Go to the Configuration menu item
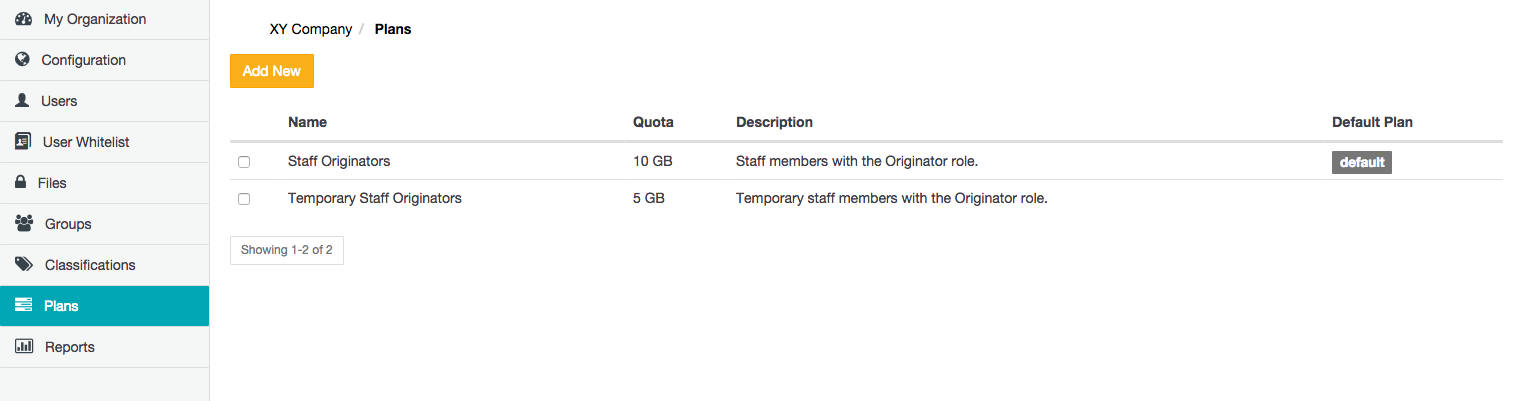The image size is (1538, 401). 83,60
